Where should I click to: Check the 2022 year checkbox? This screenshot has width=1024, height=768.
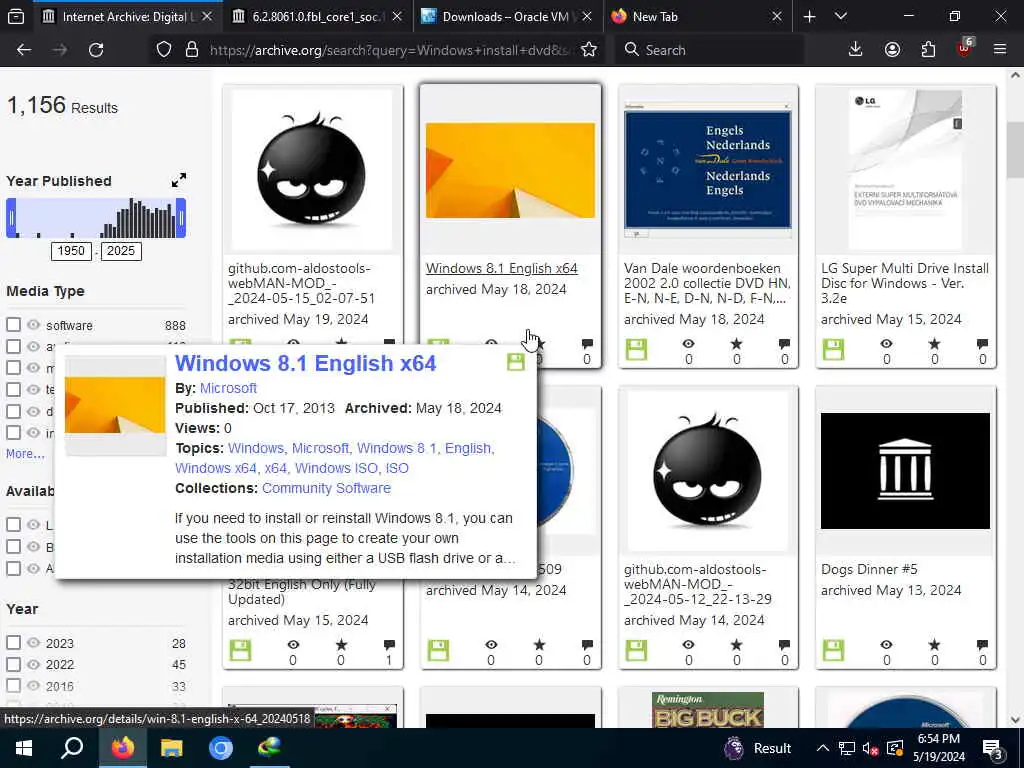coord(14,664)
